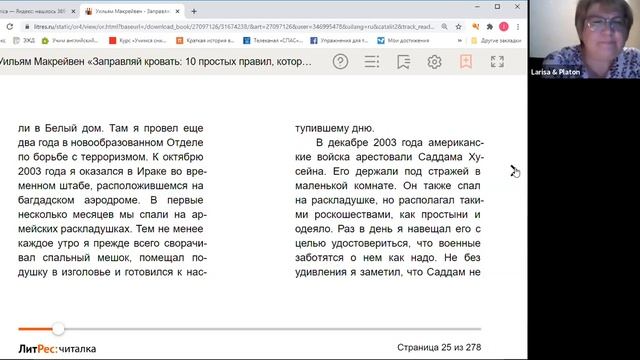Screen dimensions: 640x360
Task: Close the Yandex search tab
Action: point(73,11)
